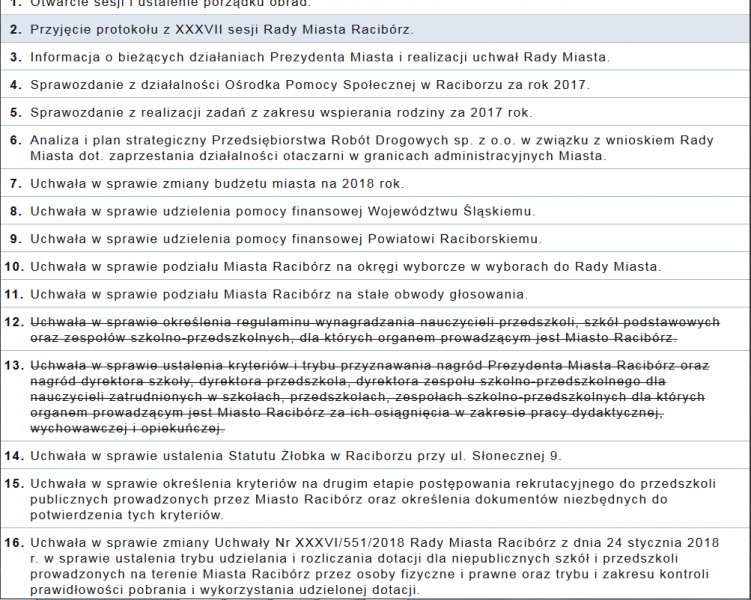
Task: Select item 11 stałe obwody głosowania
Action: click(x=376, y=294)
